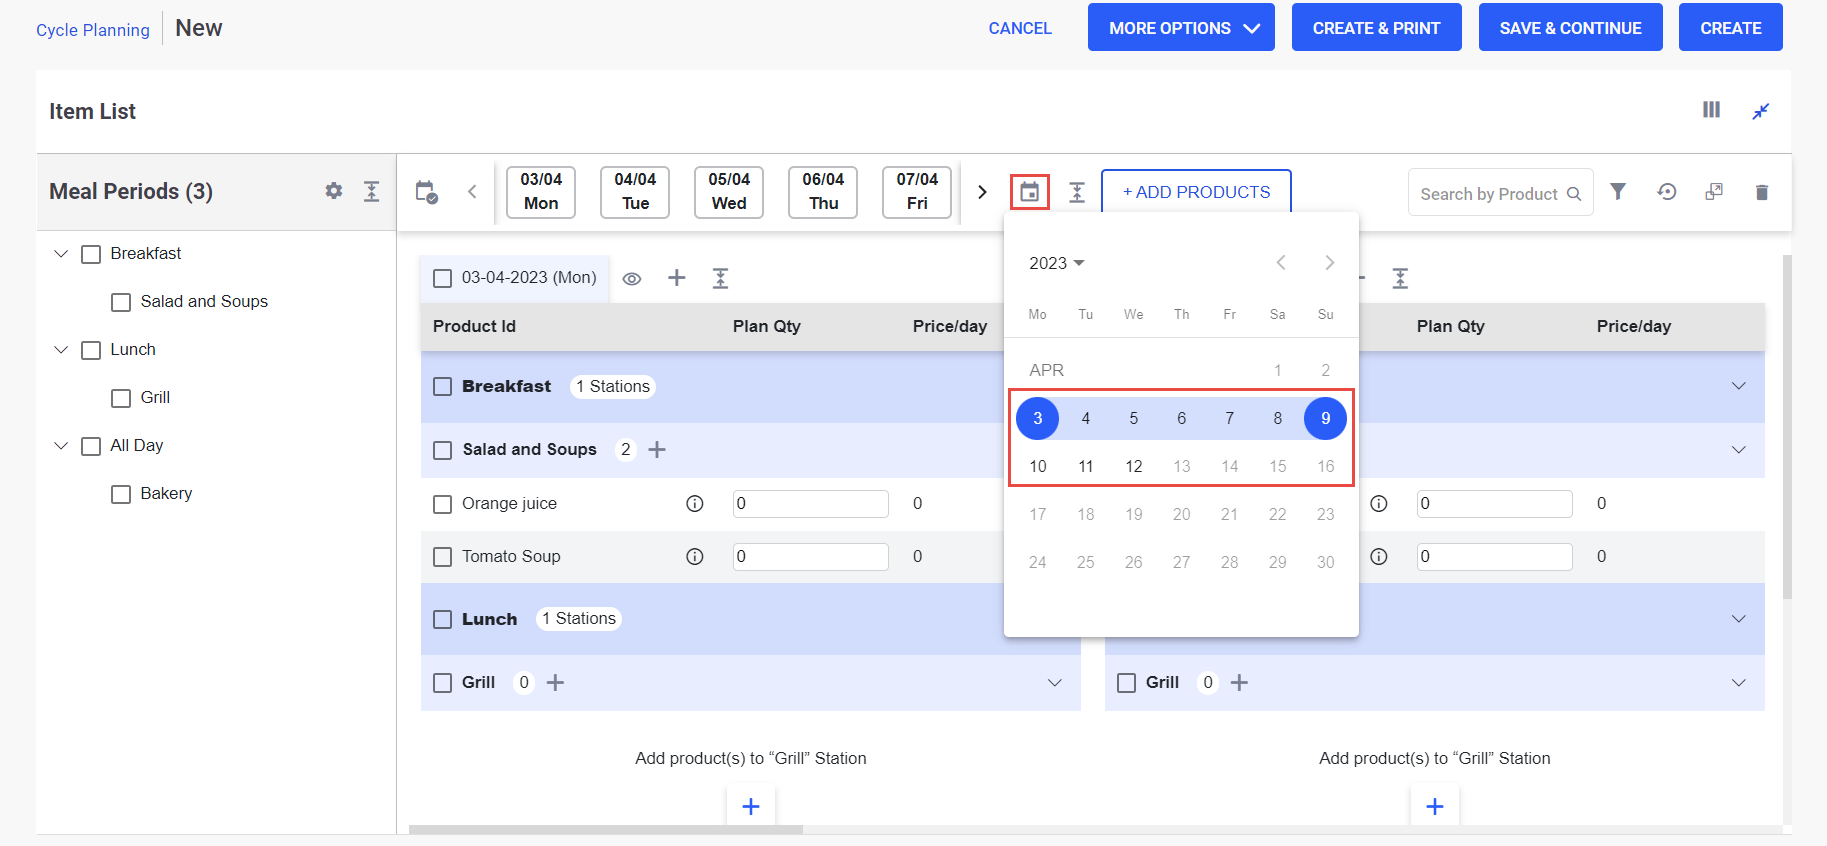Open the column layout icon in Item List

click(1711, 110)
